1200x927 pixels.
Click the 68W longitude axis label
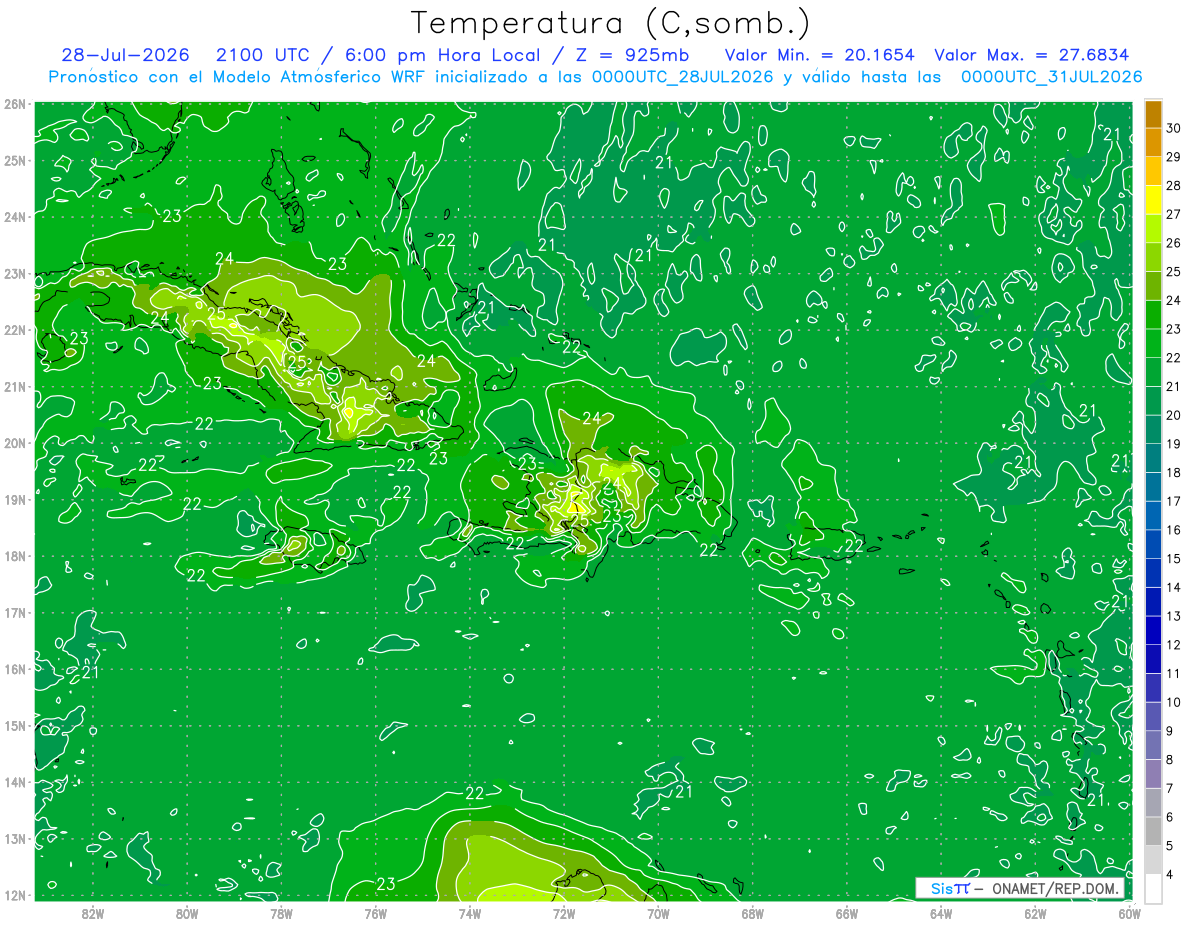752,912
